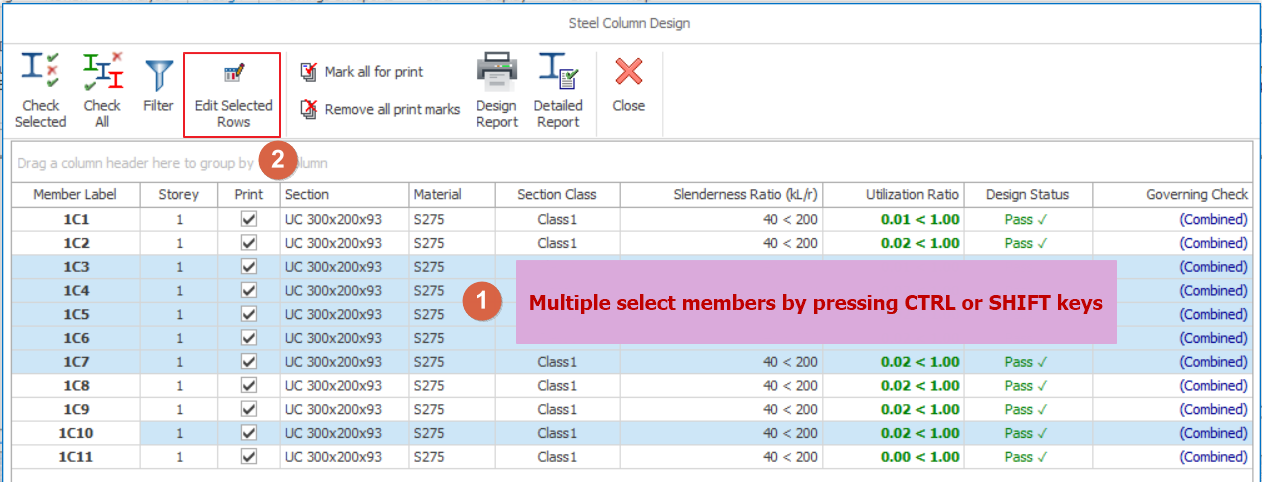Sort by Utilization Ratio column header
1262x482 pixels.
coord(911,194)
